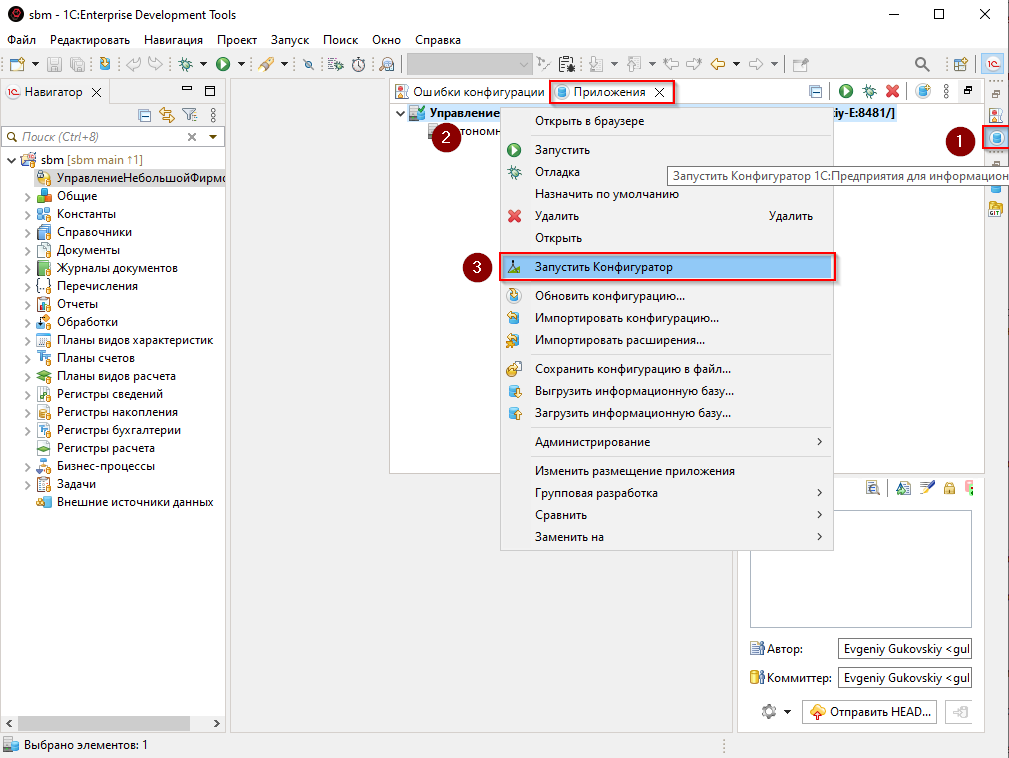Click the red Delete icon in Applications panel
Screen dimensions: 1009x758
click(892, 91)
